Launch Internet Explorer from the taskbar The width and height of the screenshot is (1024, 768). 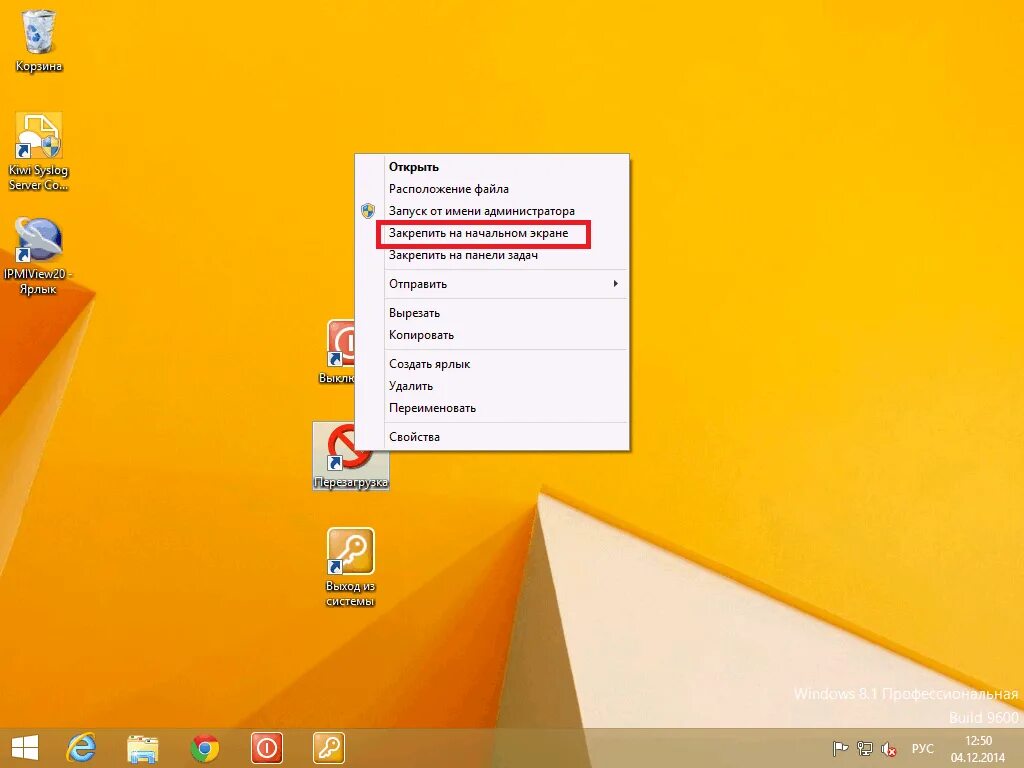point(82,748)
